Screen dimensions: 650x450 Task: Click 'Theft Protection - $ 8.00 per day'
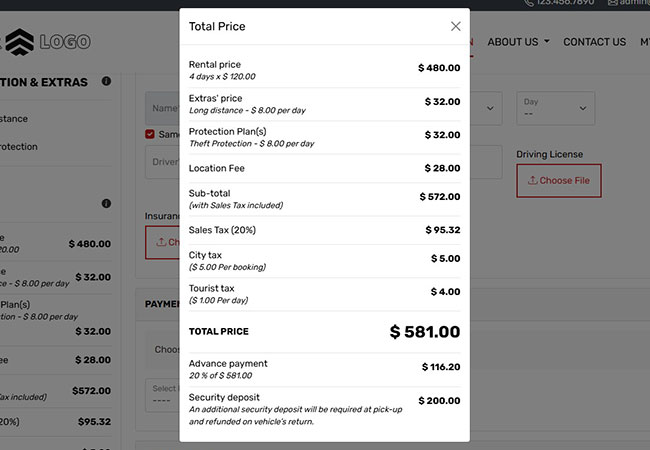click(x=252, y=143)
